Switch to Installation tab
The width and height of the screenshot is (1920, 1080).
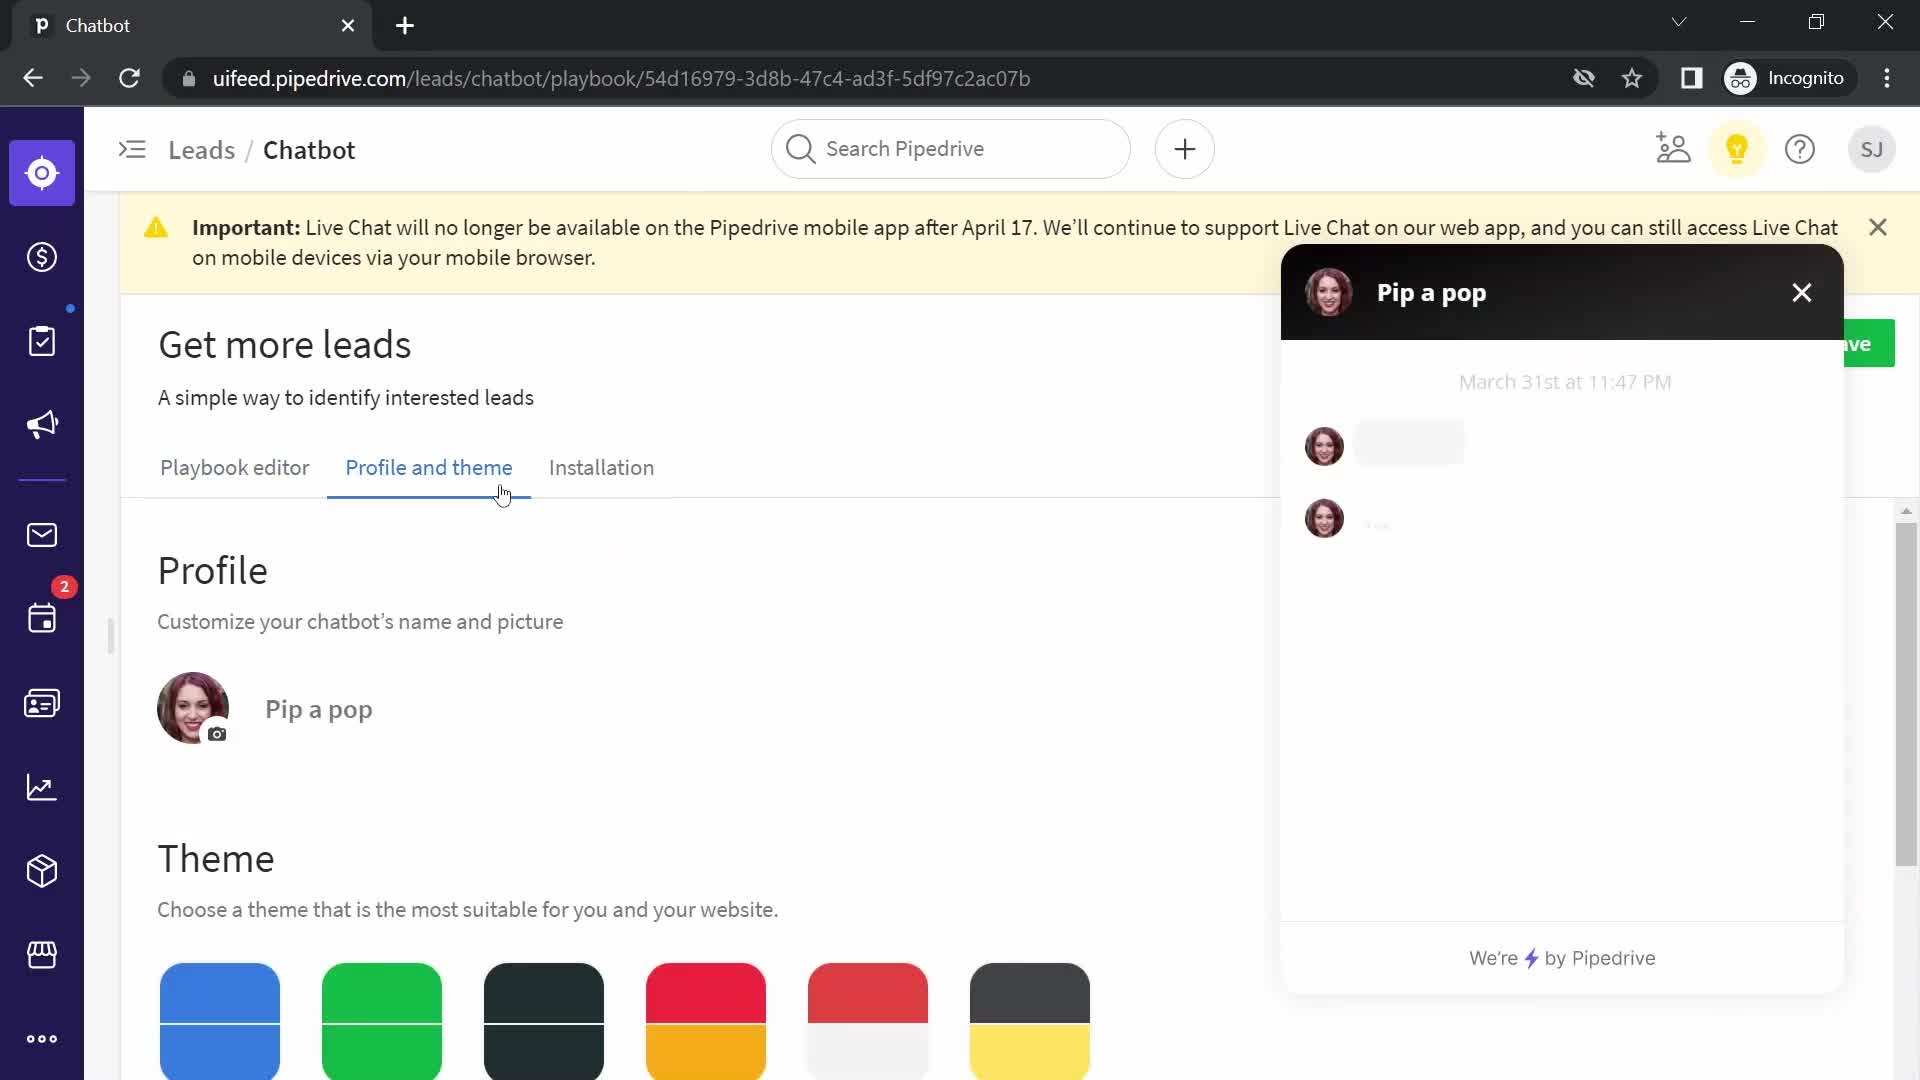603,467
